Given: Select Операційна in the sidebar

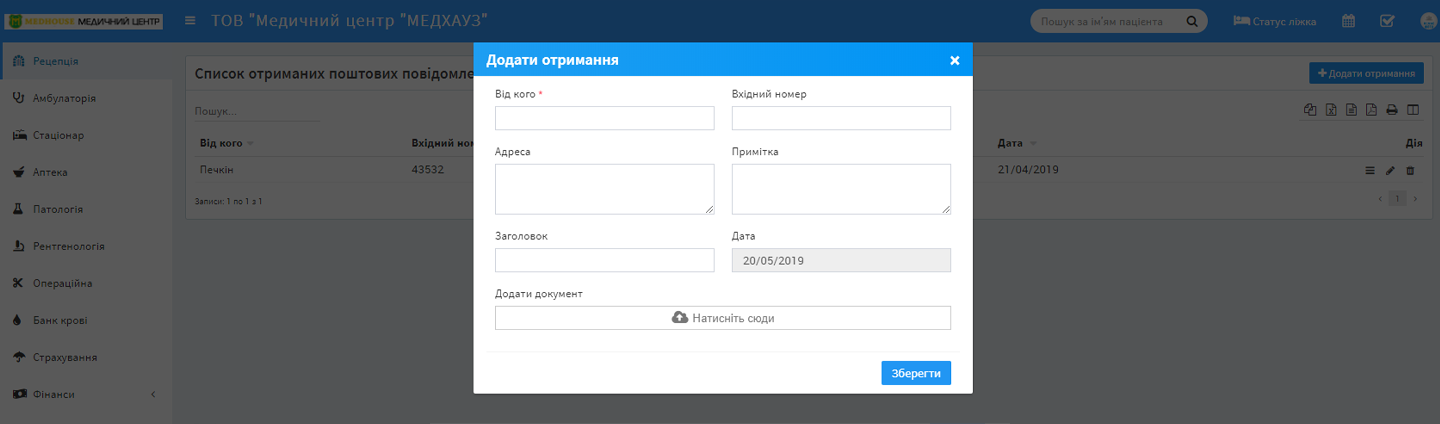Looking at the screenshot, I should (86, 283).
